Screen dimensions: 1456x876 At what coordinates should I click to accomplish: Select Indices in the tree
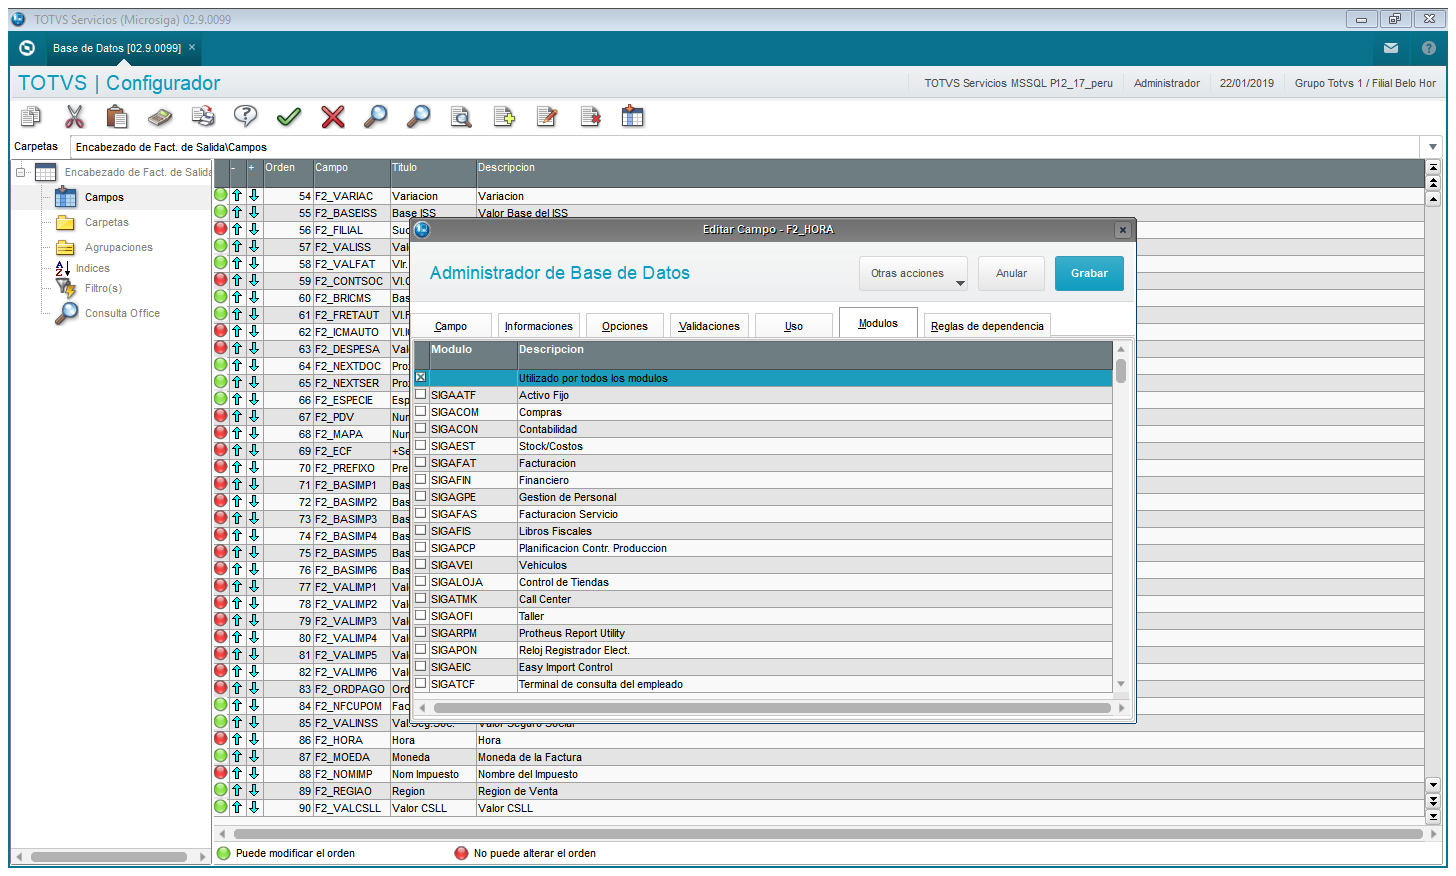tap(93, 268)
